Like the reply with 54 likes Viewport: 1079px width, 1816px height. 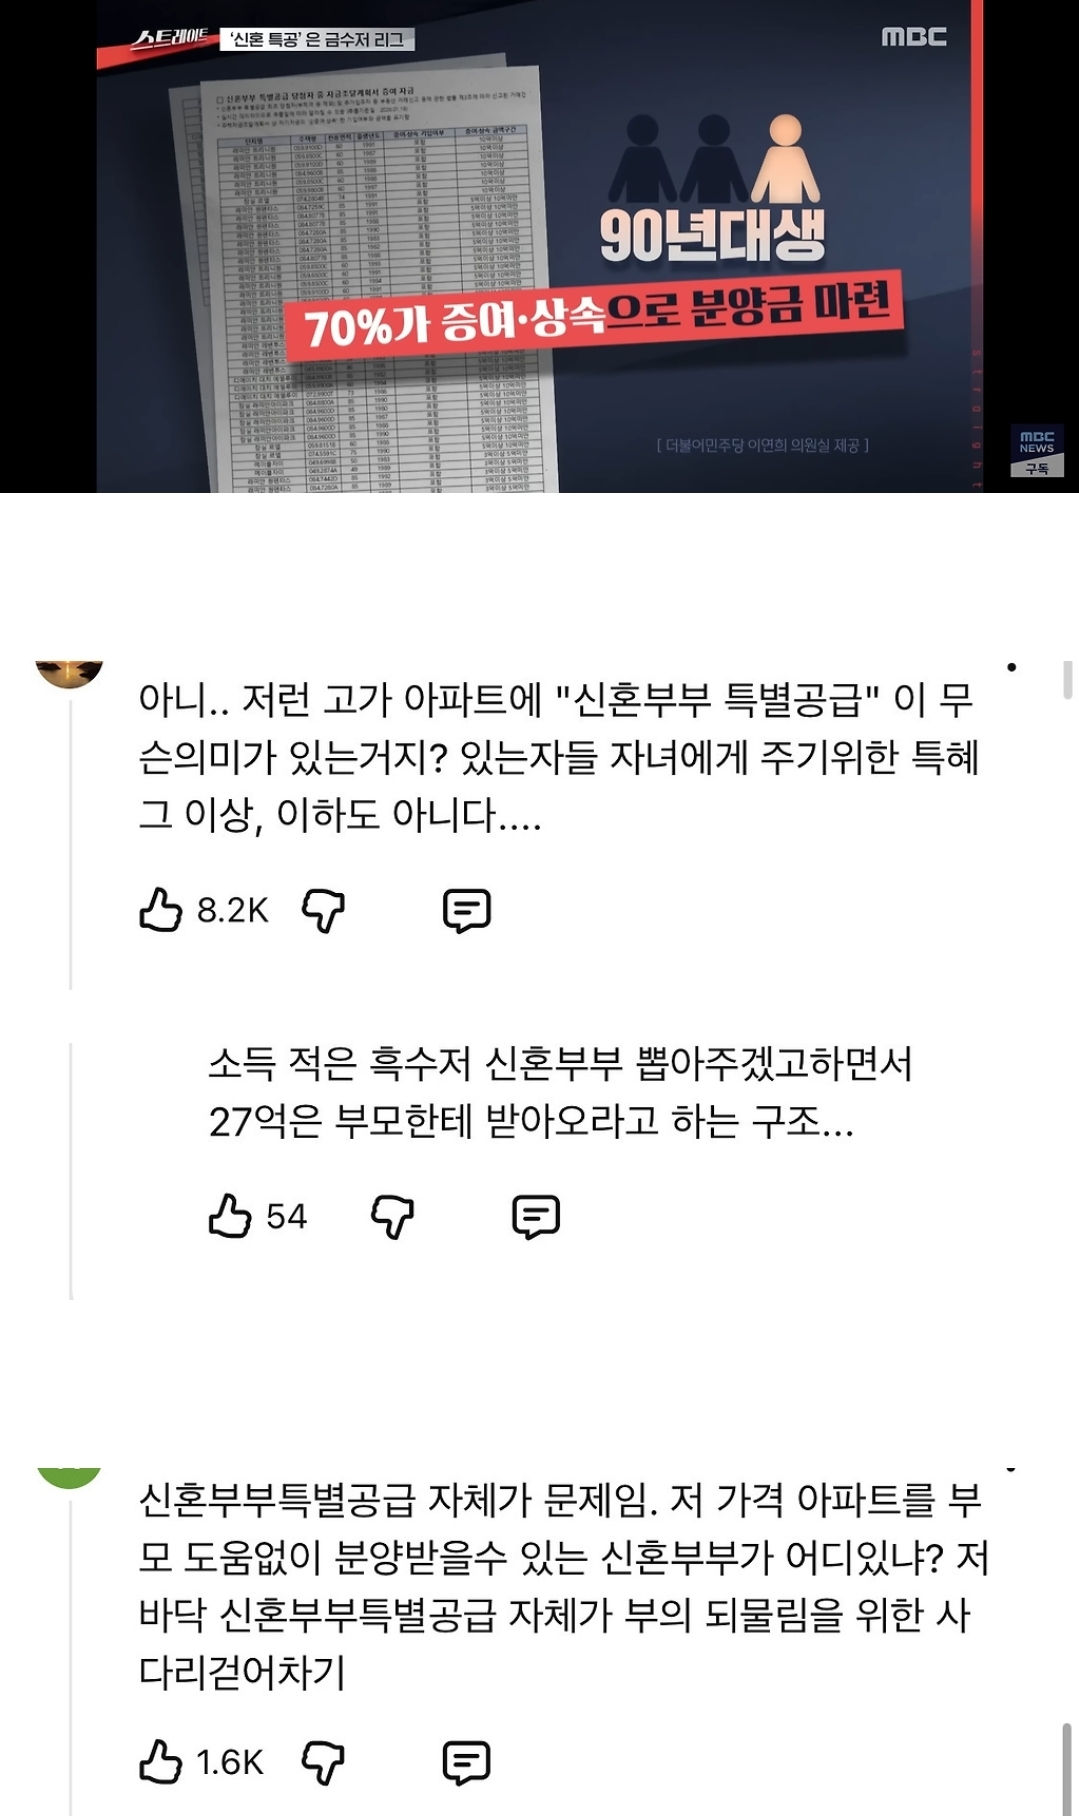(x=230, y=1216)
